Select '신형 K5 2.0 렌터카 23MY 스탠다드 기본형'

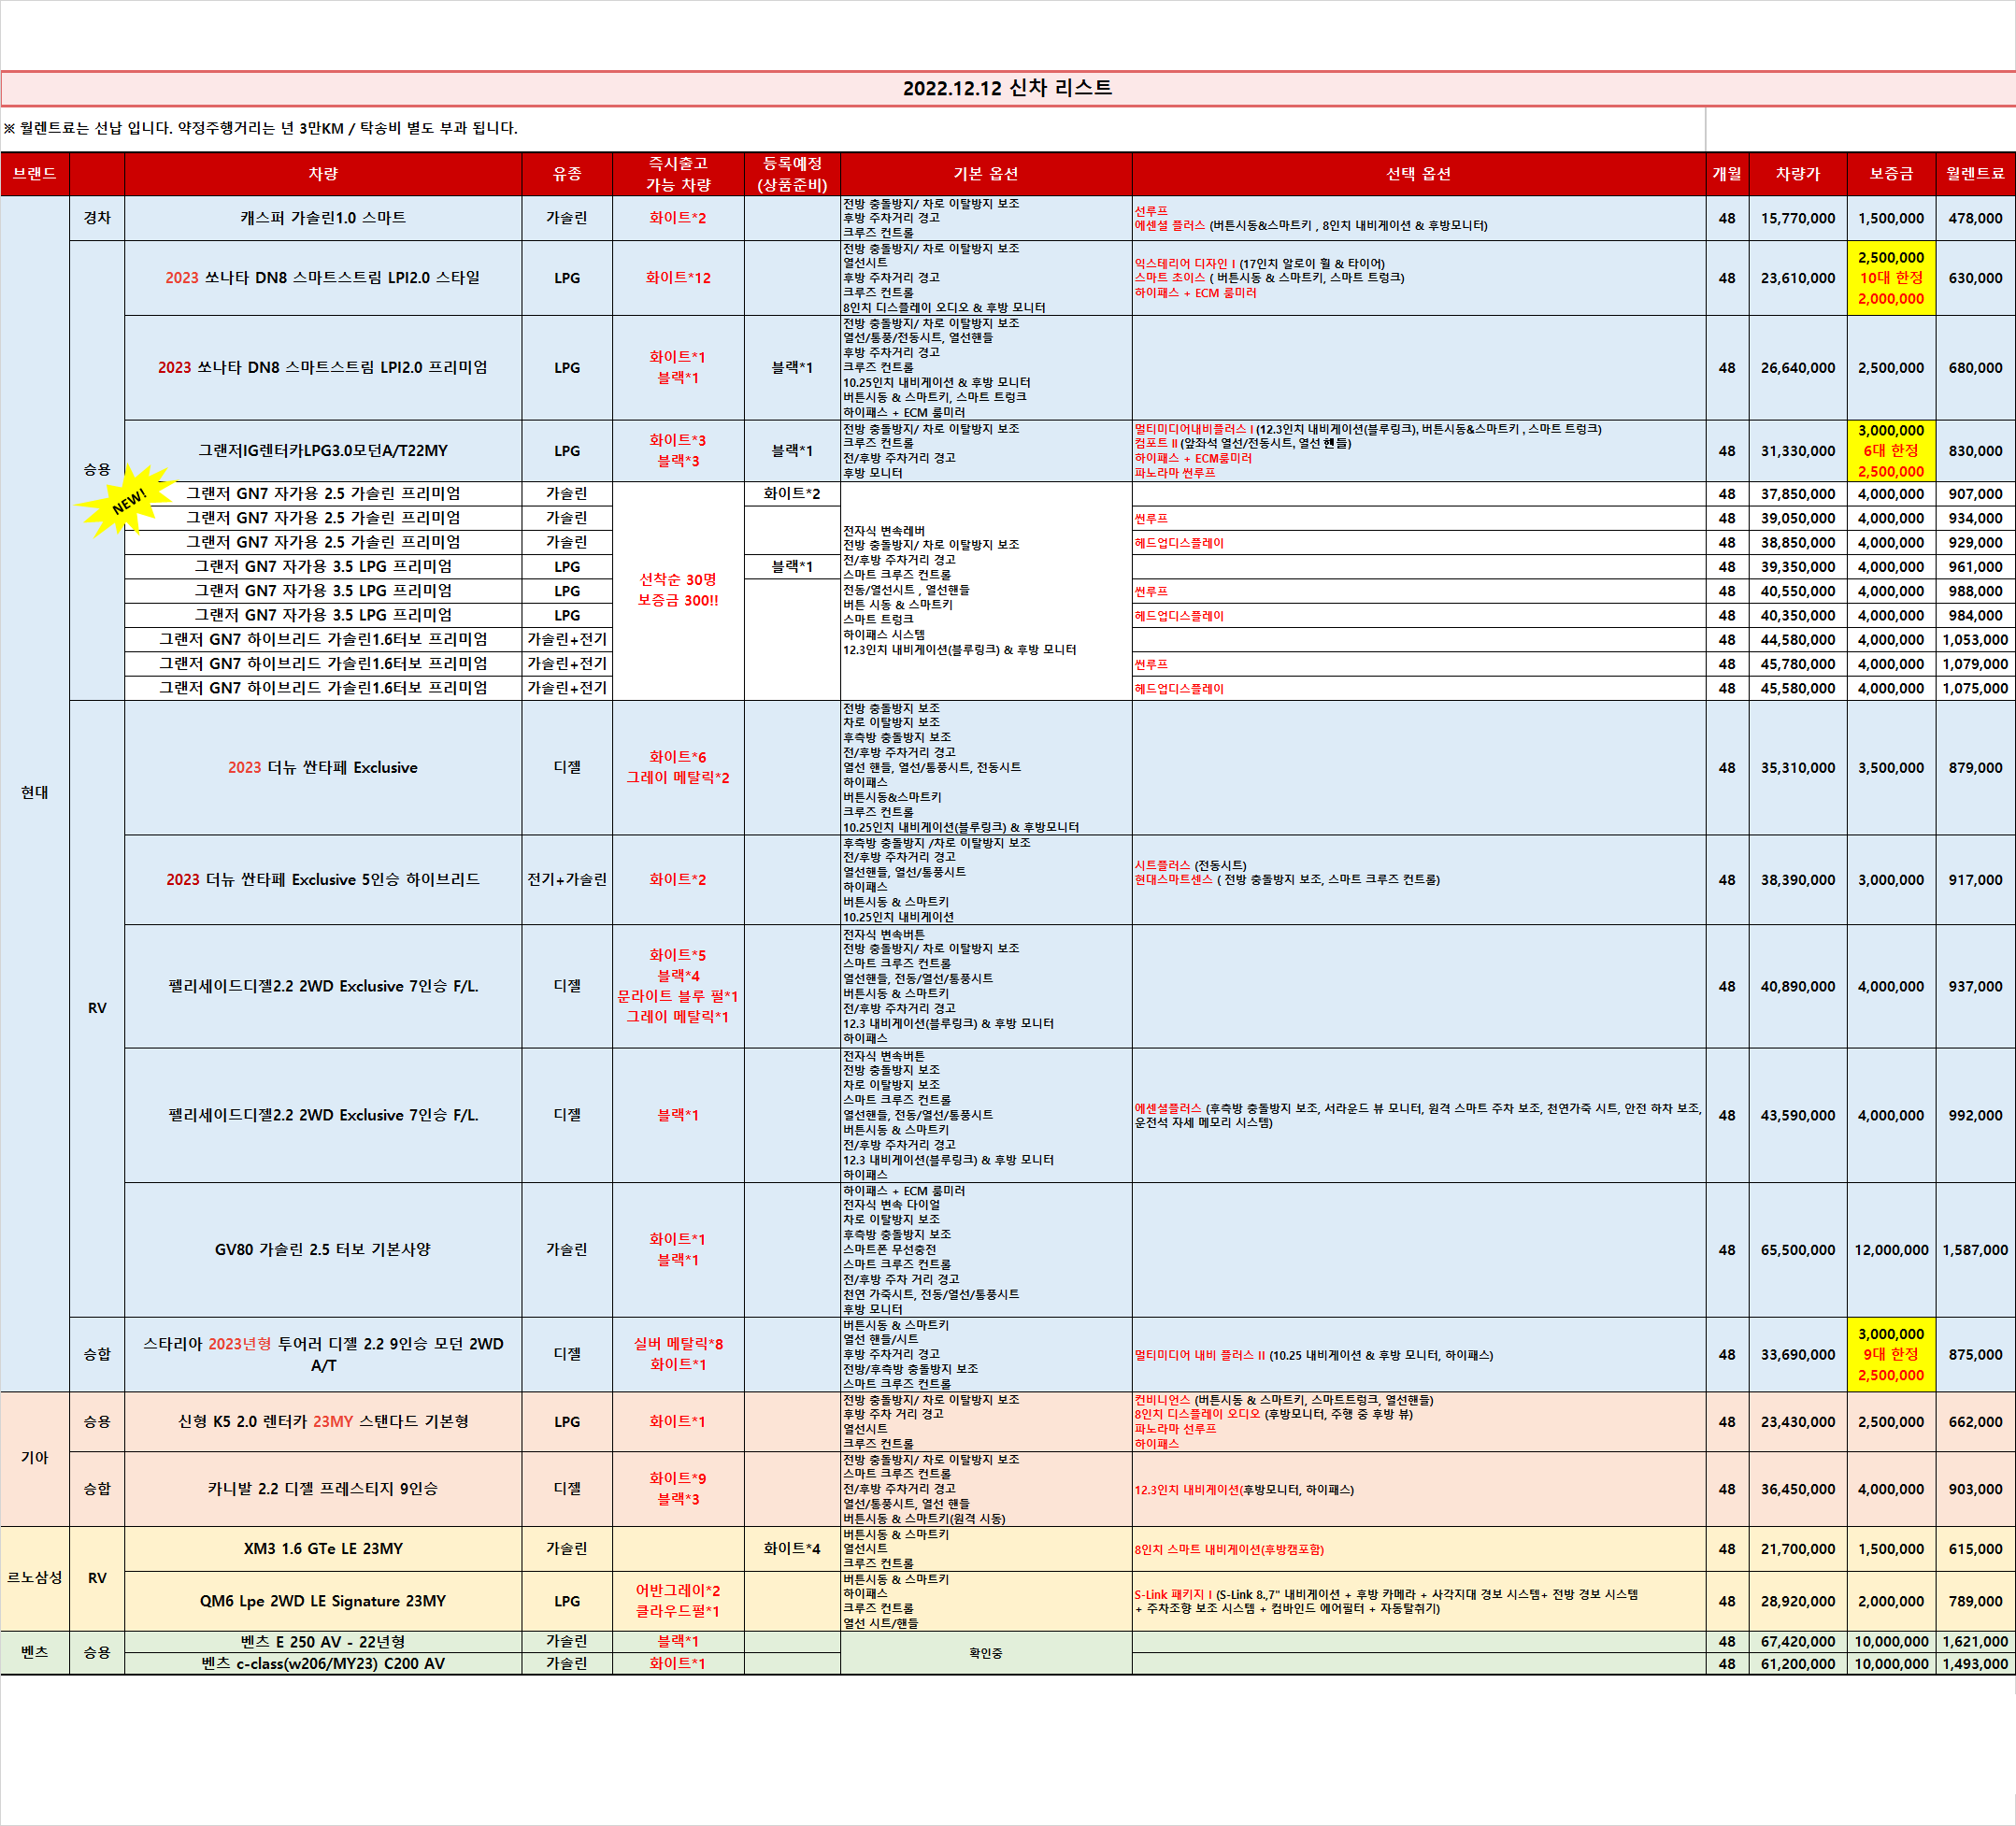pyautogui.click(x=323, y=1422)
